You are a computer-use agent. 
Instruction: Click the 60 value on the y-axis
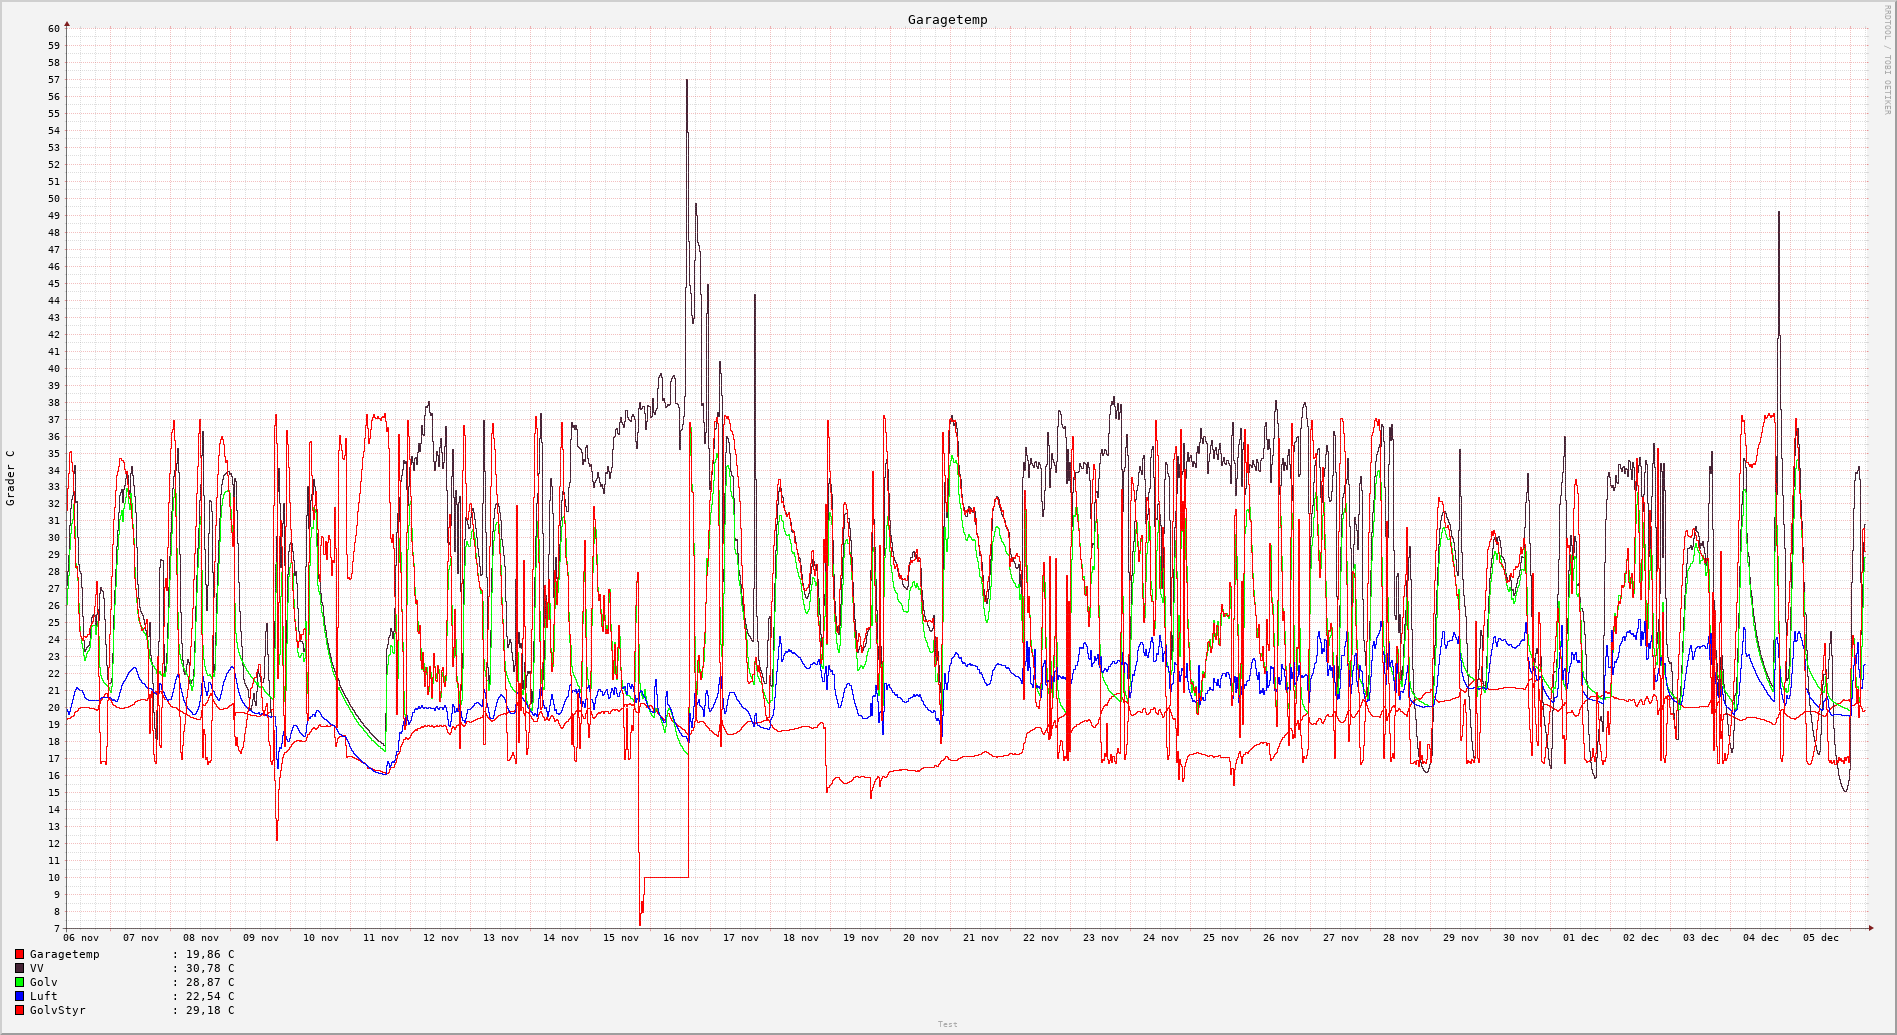pos(54,29)
